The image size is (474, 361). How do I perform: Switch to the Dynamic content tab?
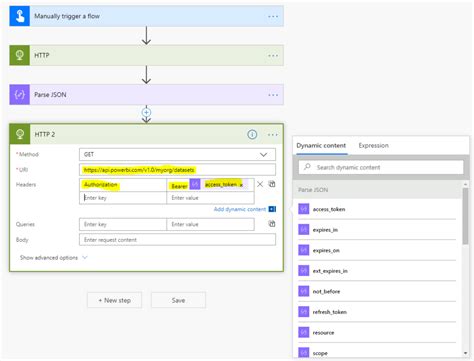321,146
